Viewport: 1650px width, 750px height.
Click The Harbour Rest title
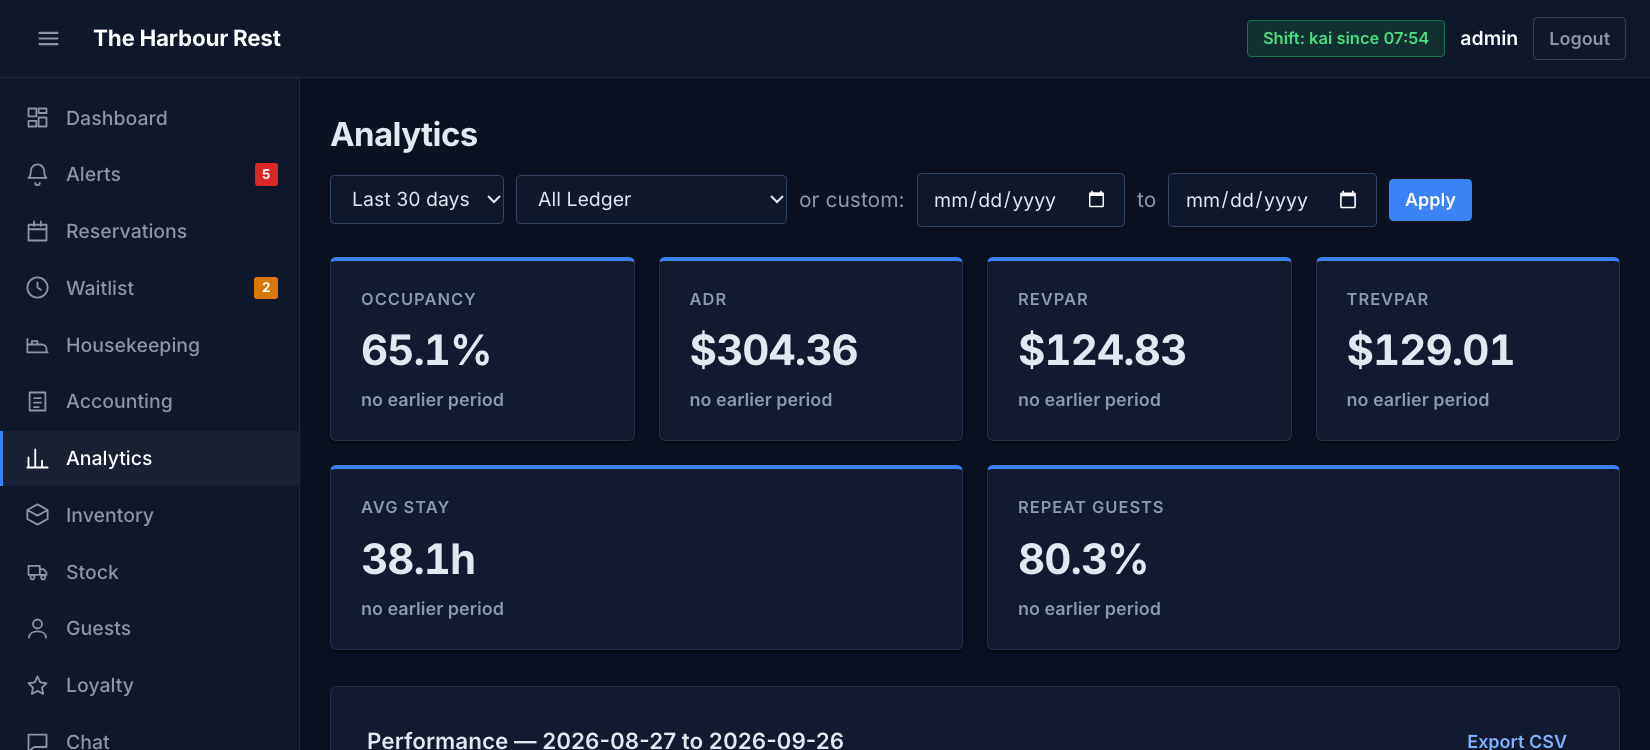coord(187,38)
